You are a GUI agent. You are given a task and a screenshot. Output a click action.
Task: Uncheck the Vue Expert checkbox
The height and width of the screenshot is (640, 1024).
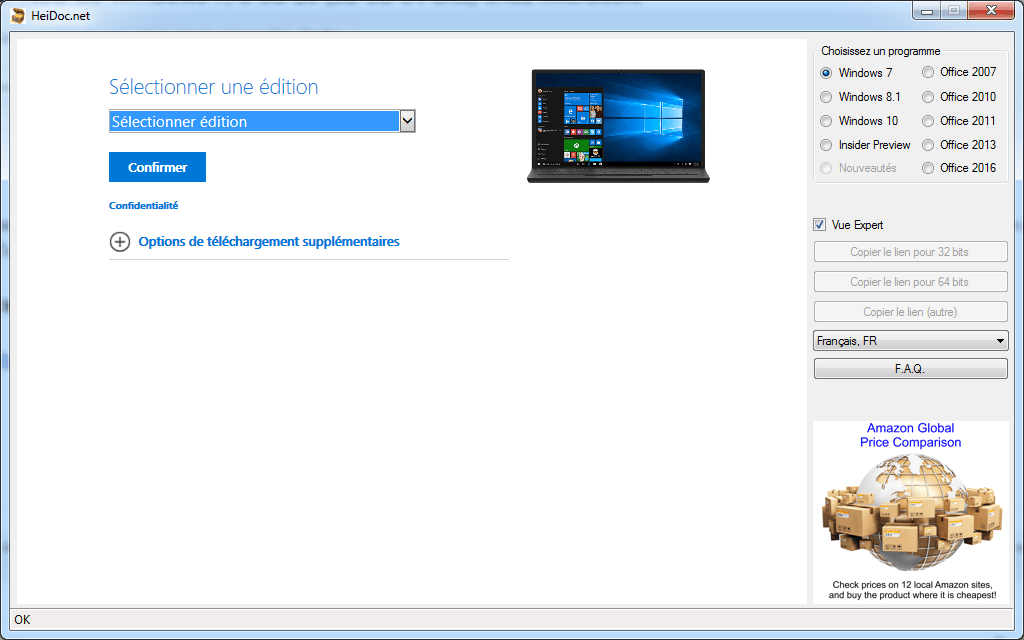[x=820, y=225]
